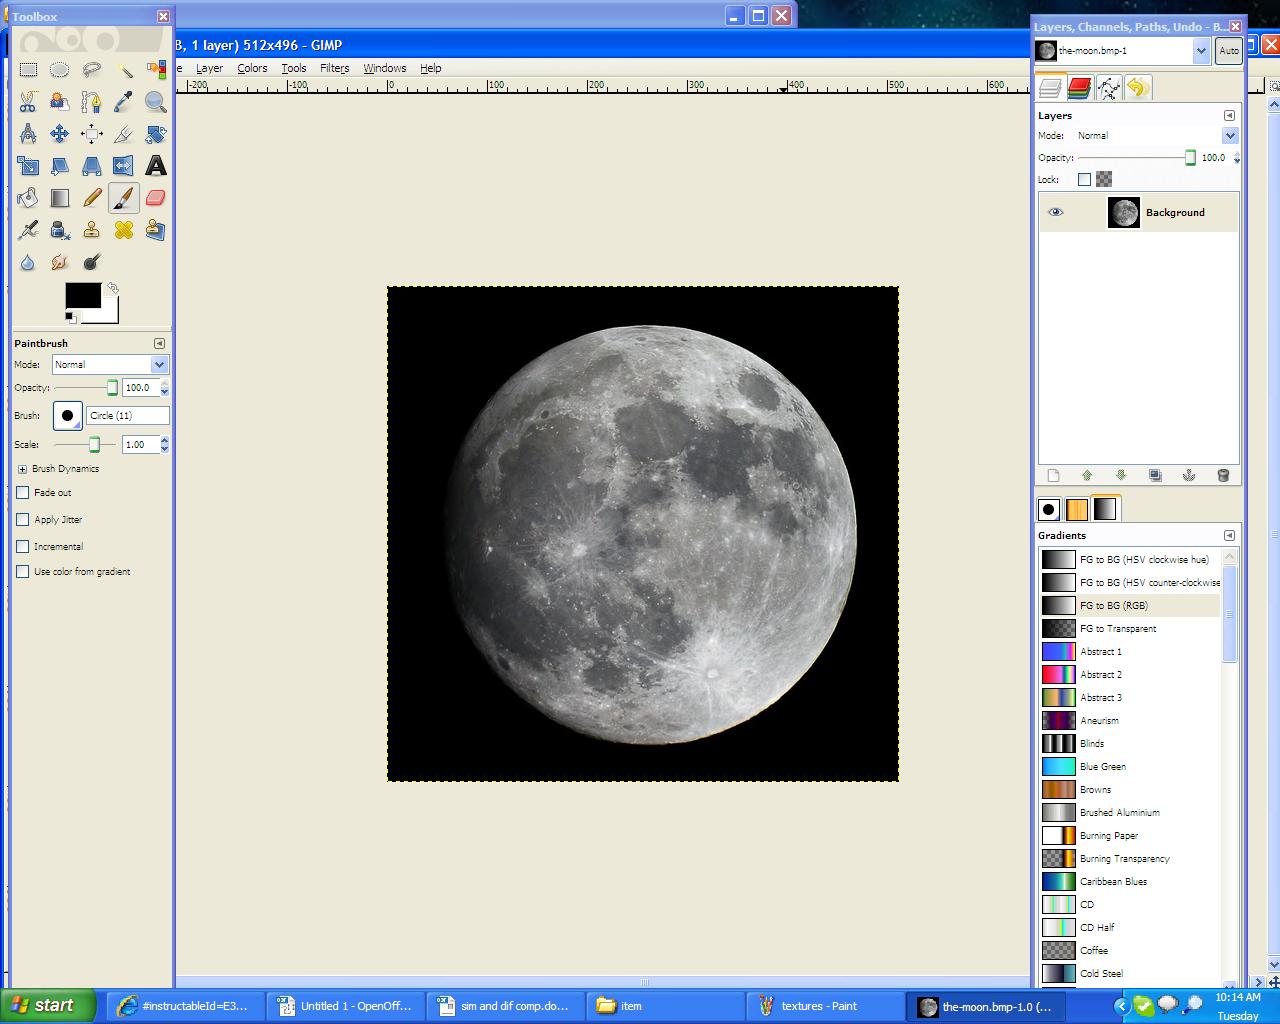
Task: Click the black foreground color swatch
Action: point(83,295)
